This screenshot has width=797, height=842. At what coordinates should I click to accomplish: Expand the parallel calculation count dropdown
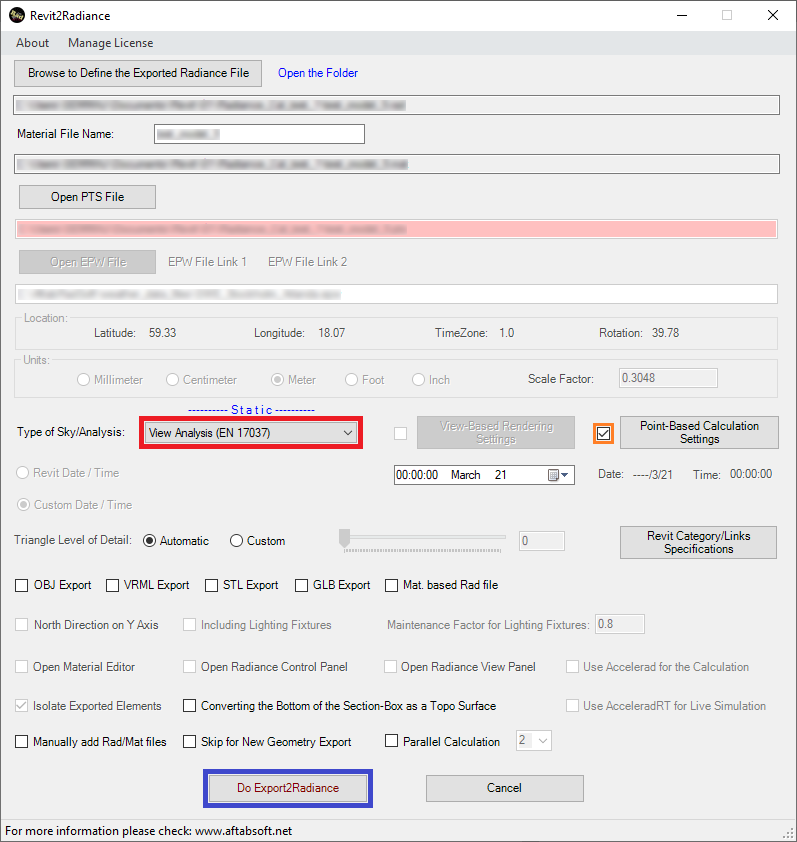[542, 741]
